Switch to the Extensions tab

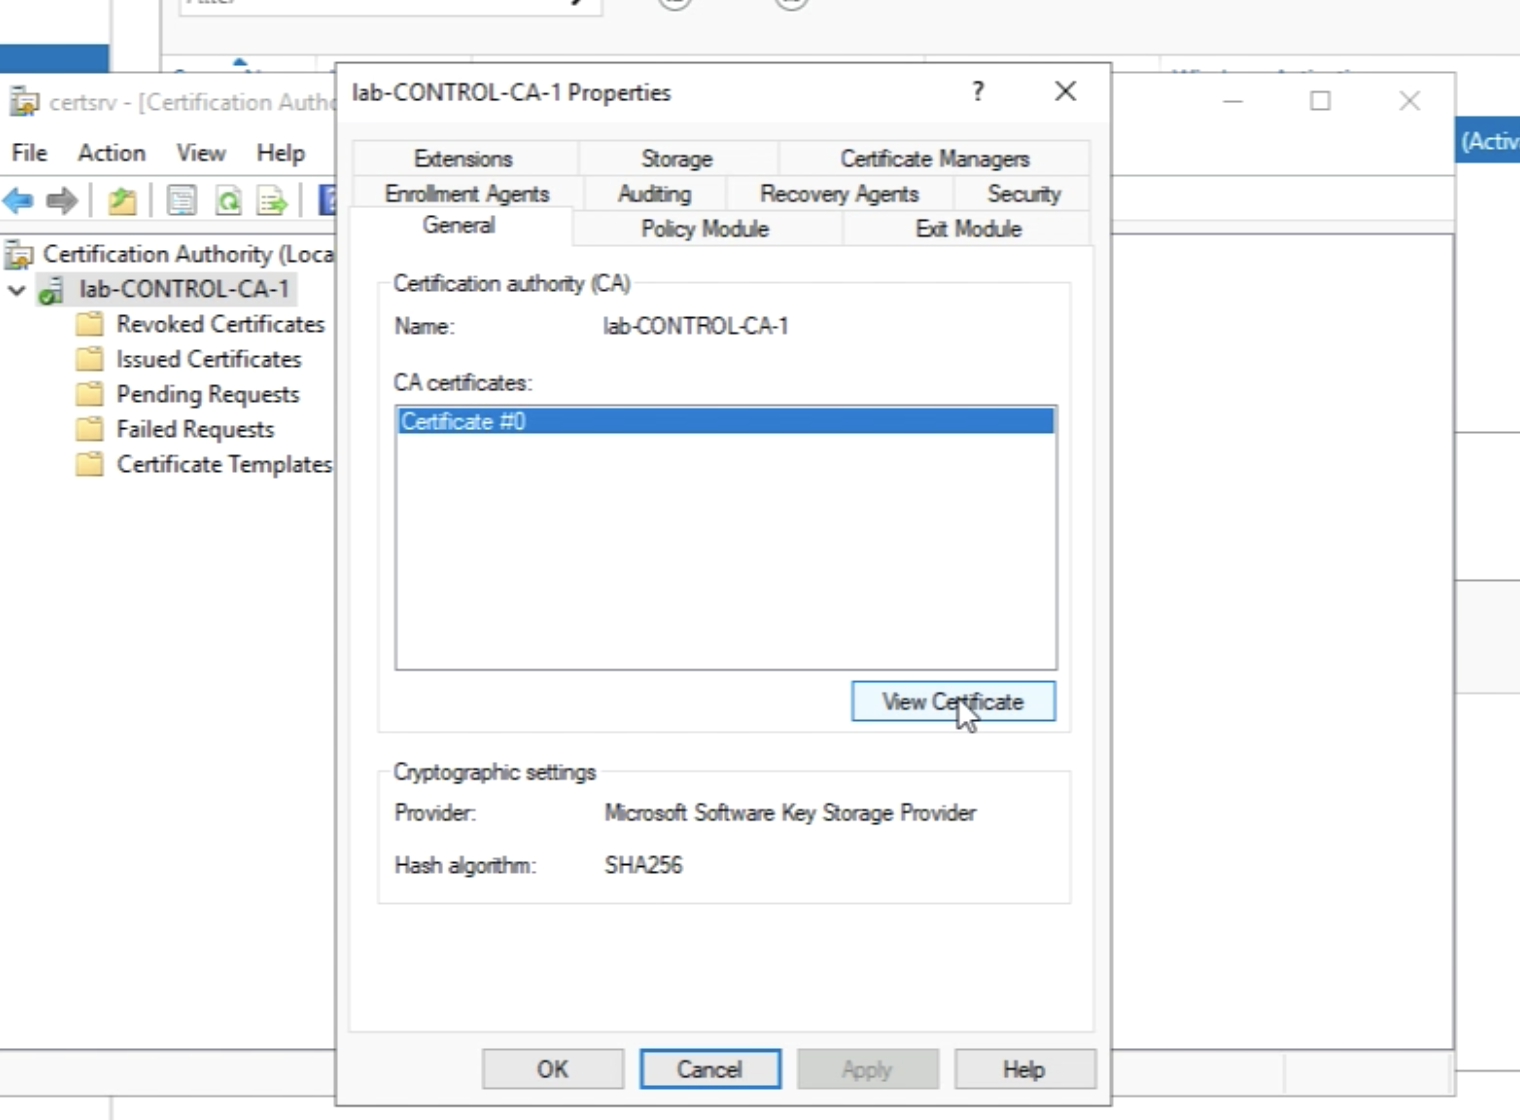(x=463, y=159)
